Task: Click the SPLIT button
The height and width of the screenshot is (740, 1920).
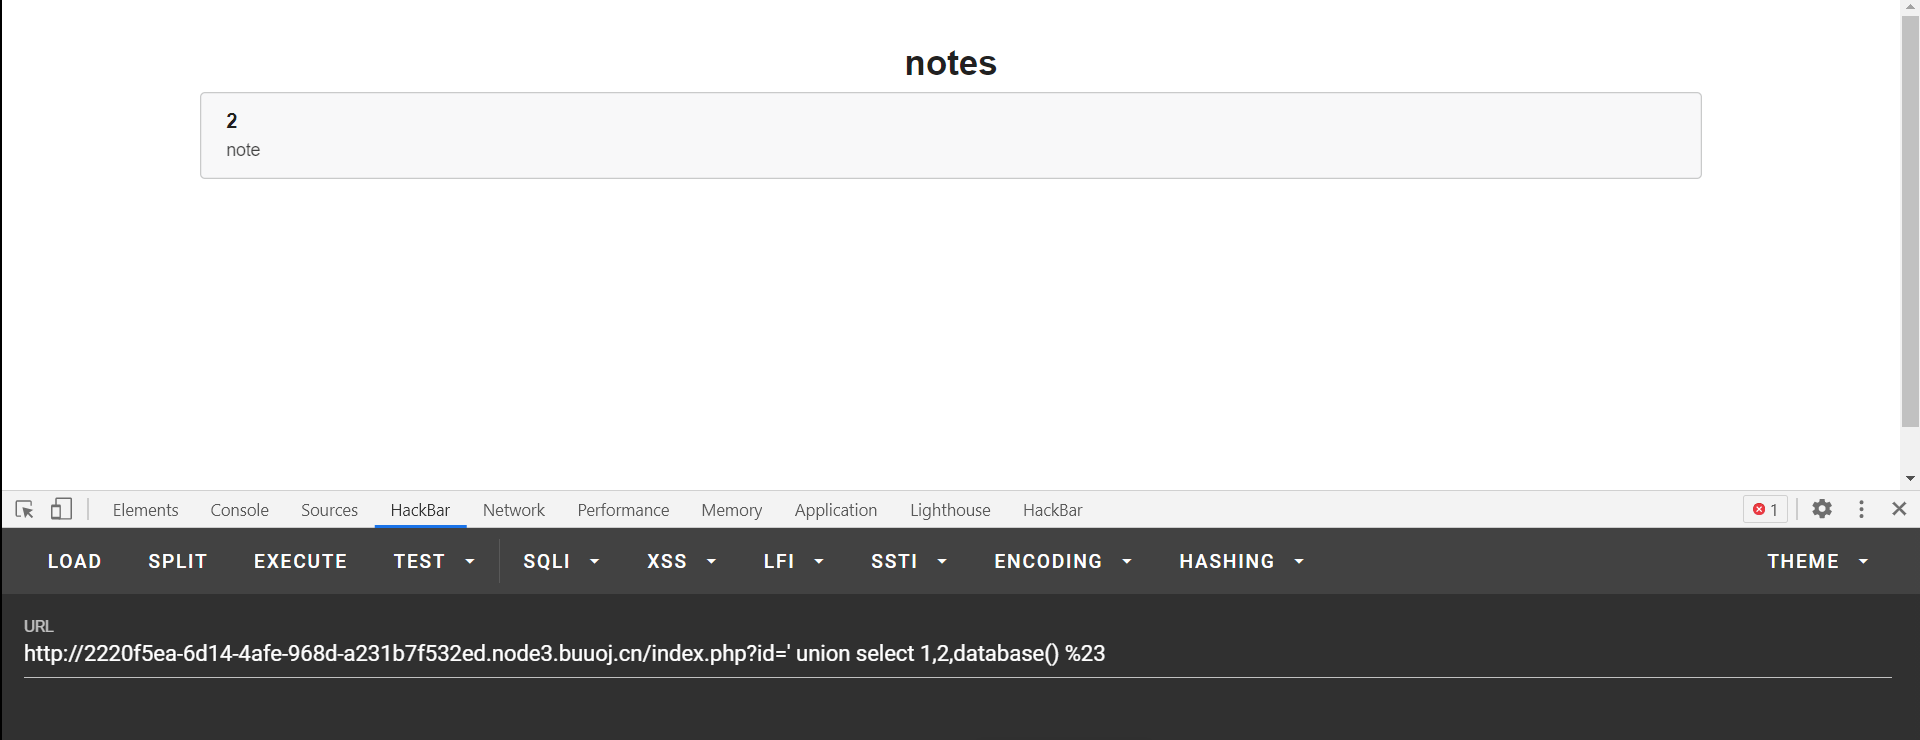Action: [178, 562]
